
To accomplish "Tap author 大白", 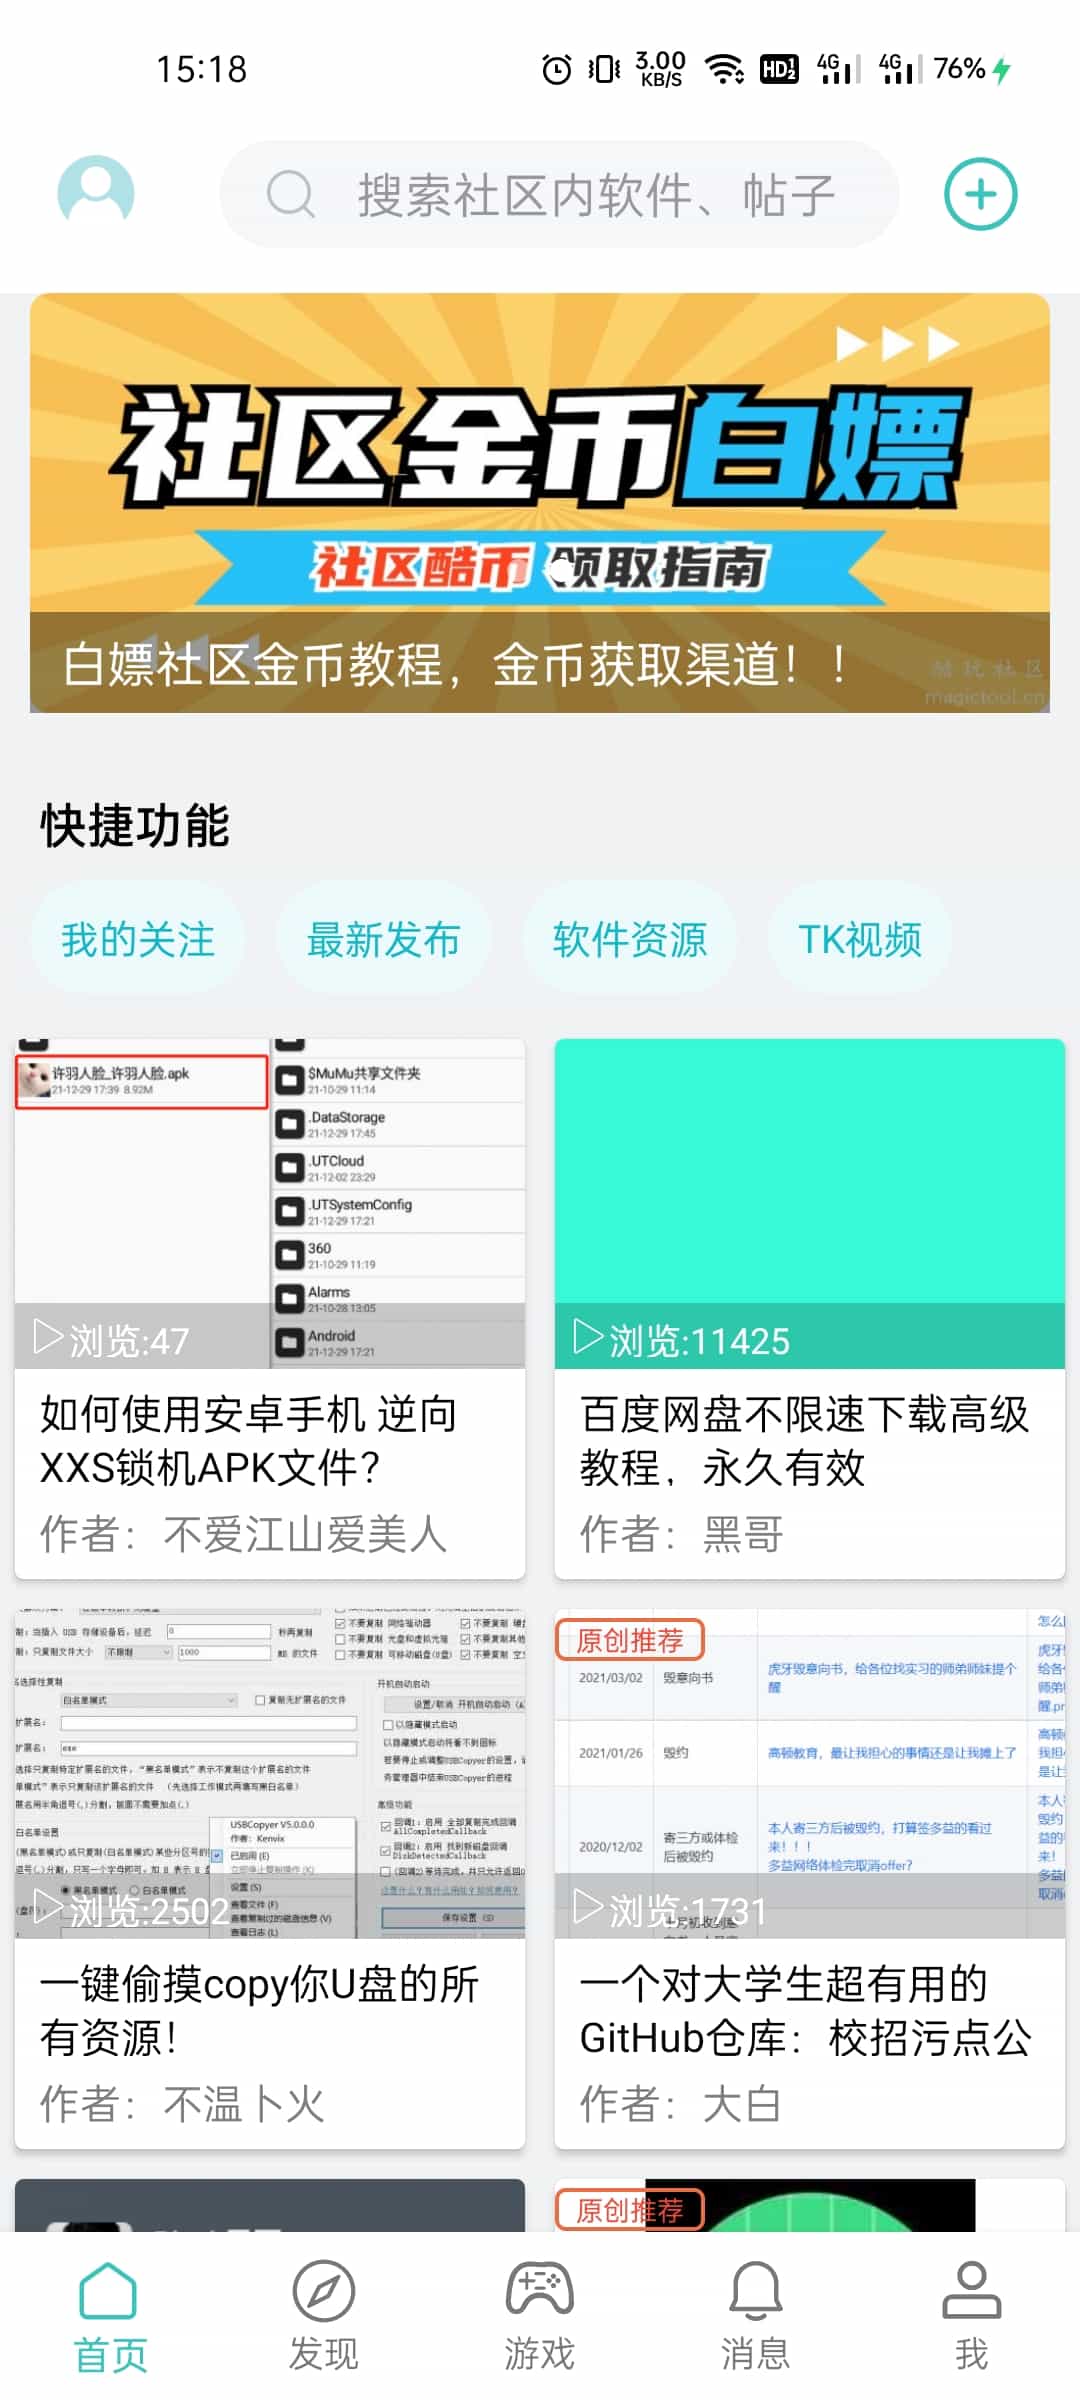I will pyautogui.click(x=680, y=2104).
